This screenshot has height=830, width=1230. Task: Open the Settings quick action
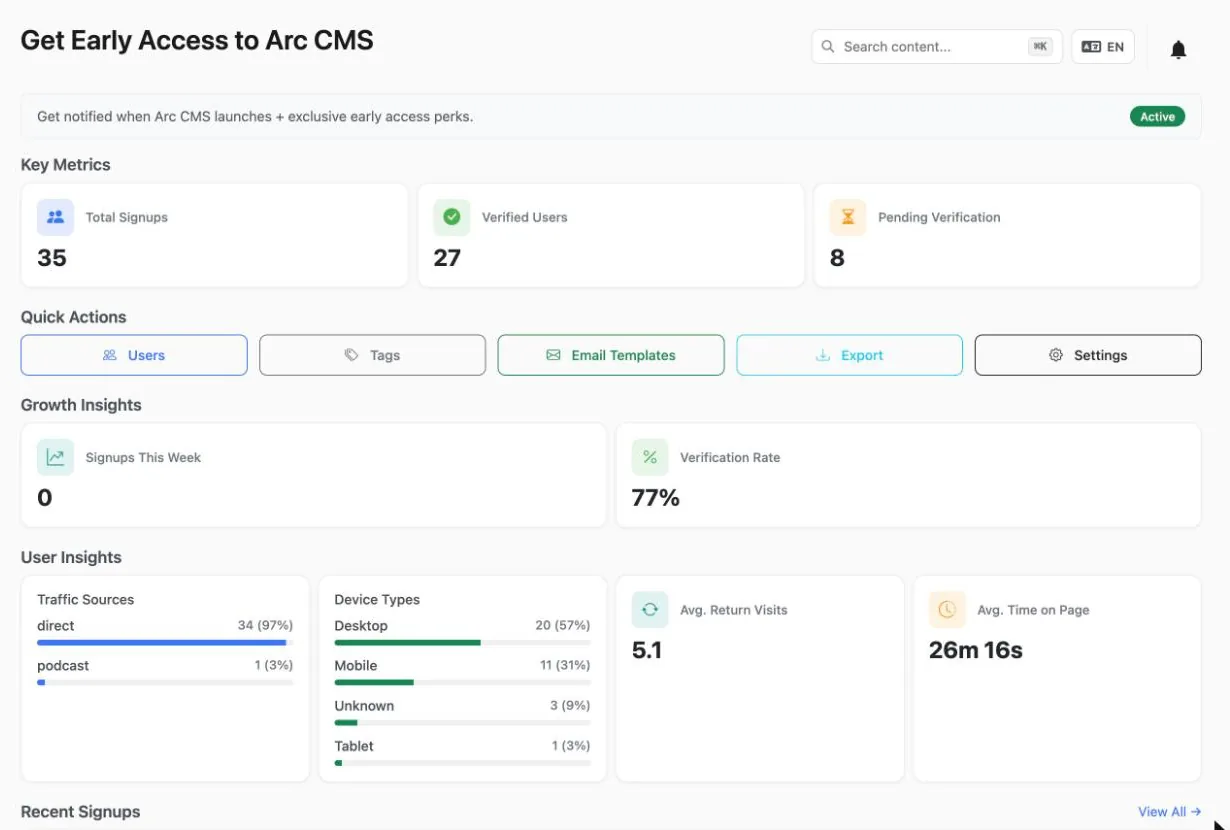click(x=1088, y=355)
